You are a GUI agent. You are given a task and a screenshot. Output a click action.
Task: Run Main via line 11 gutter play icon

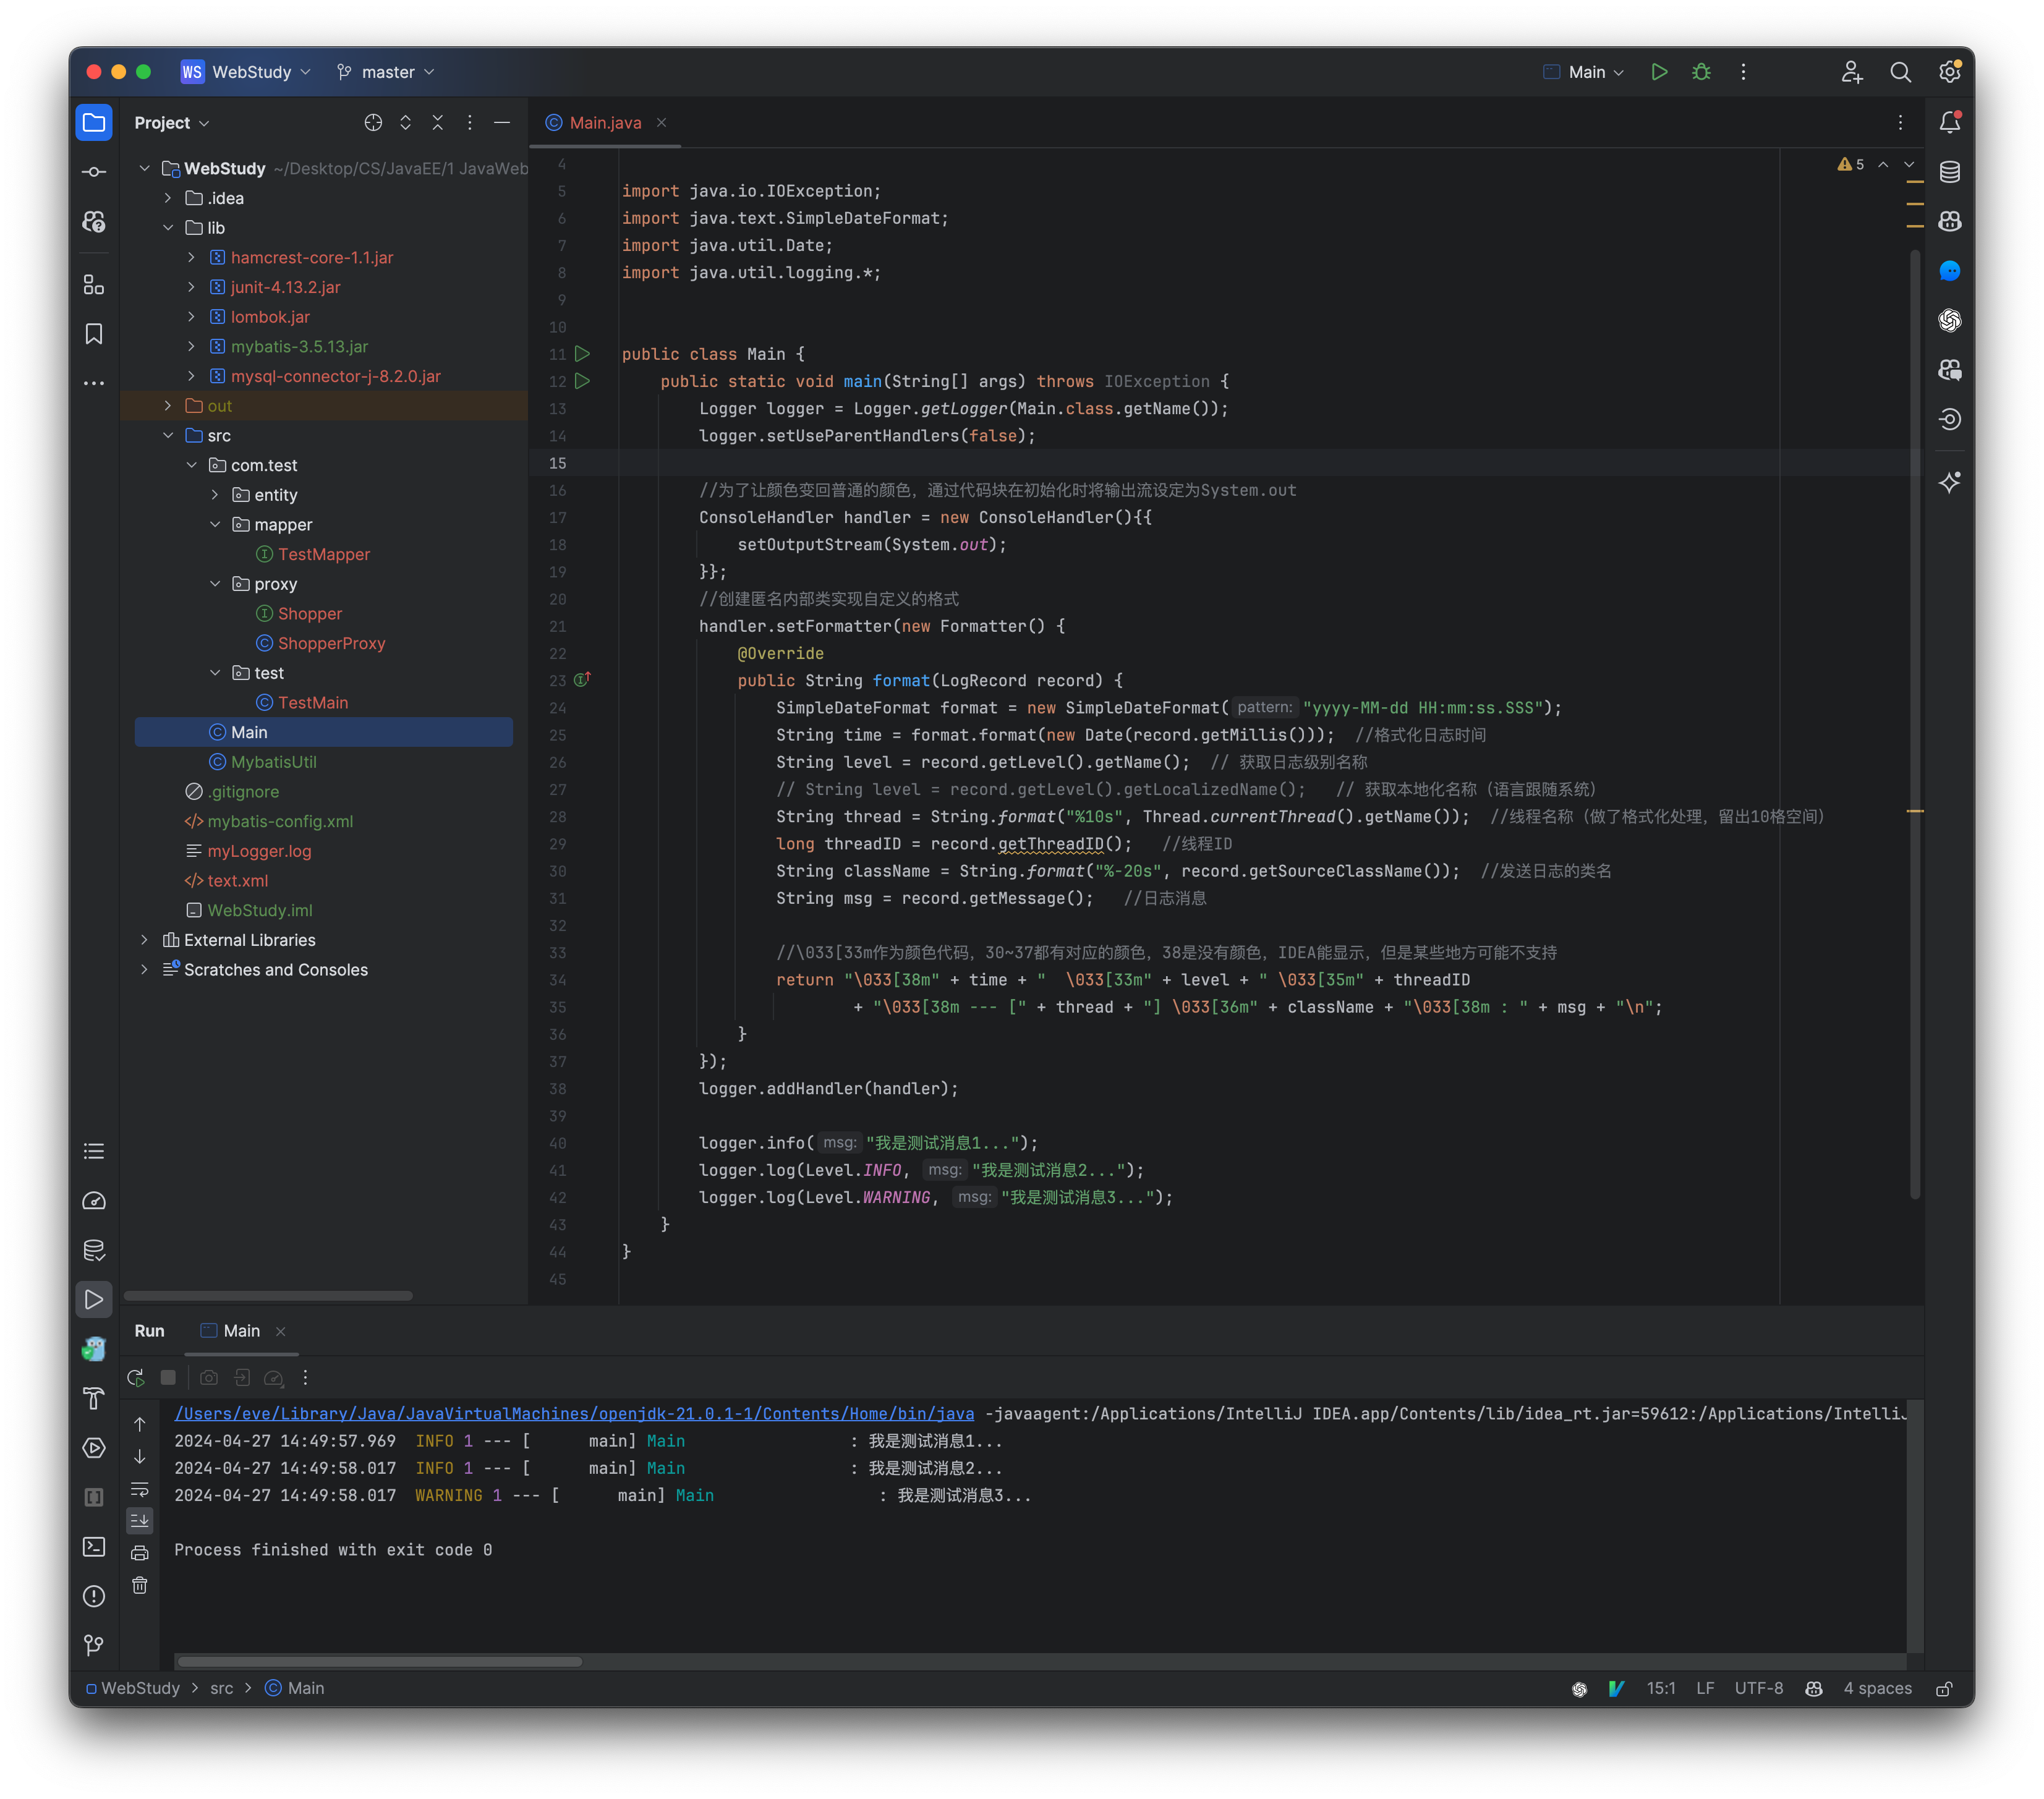(x=584, y=353)
